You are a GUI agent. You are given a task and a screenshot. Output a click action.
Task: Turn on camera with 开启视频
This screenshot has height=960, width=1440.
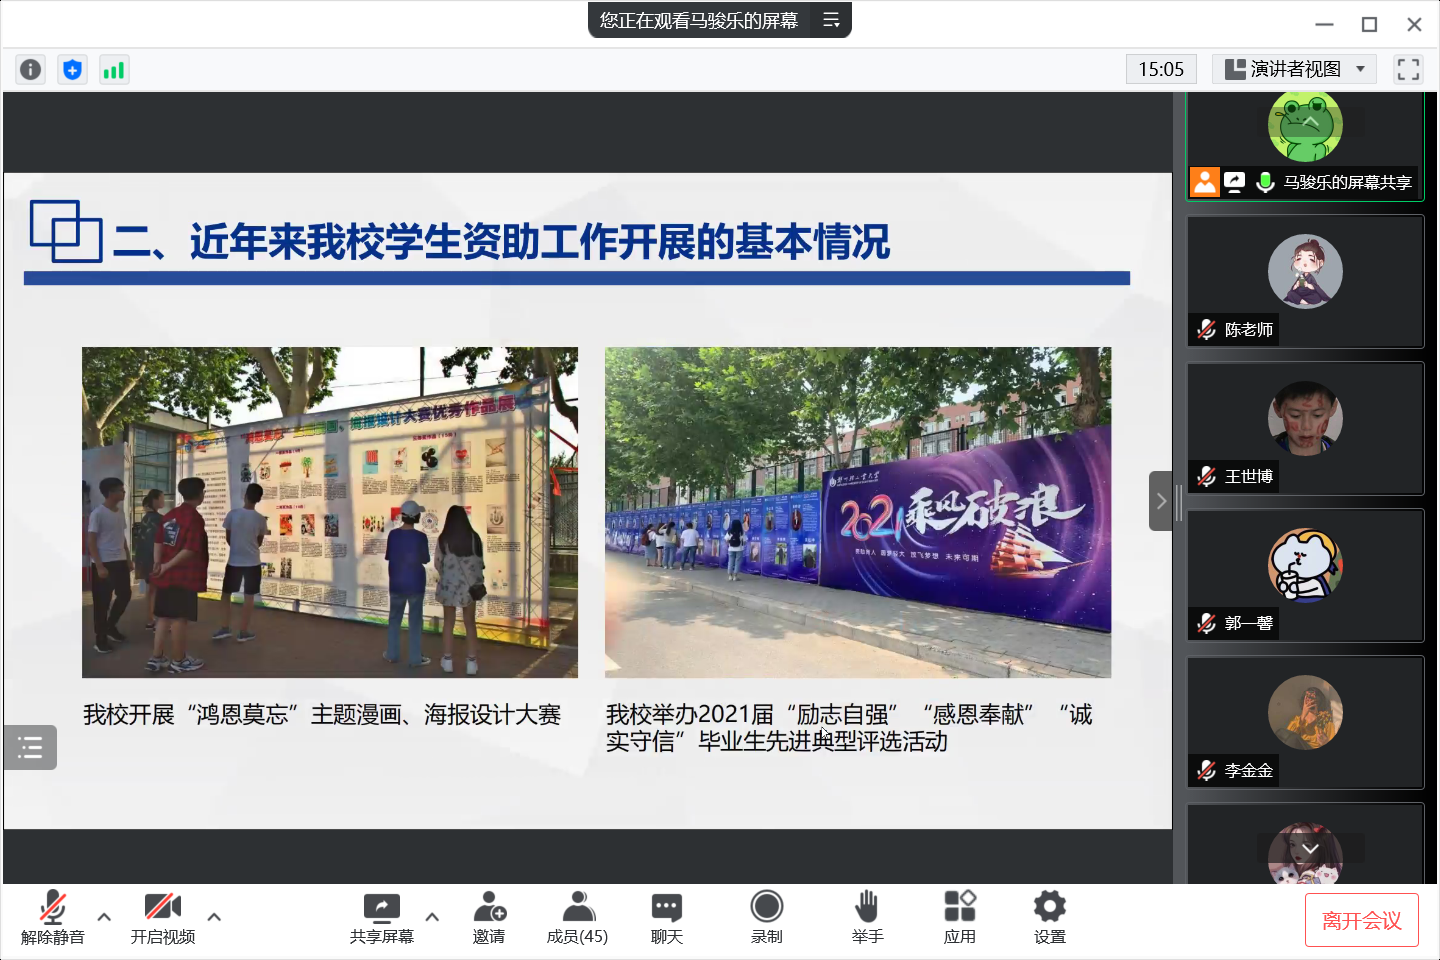(163, 917)
